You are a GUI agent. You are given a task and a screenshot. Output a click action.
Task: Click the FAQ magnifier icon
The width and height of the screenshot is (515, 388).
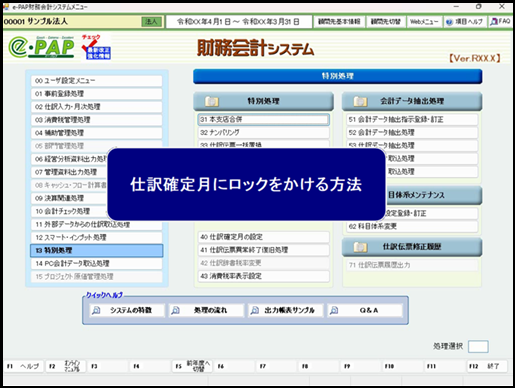point(494,22)
